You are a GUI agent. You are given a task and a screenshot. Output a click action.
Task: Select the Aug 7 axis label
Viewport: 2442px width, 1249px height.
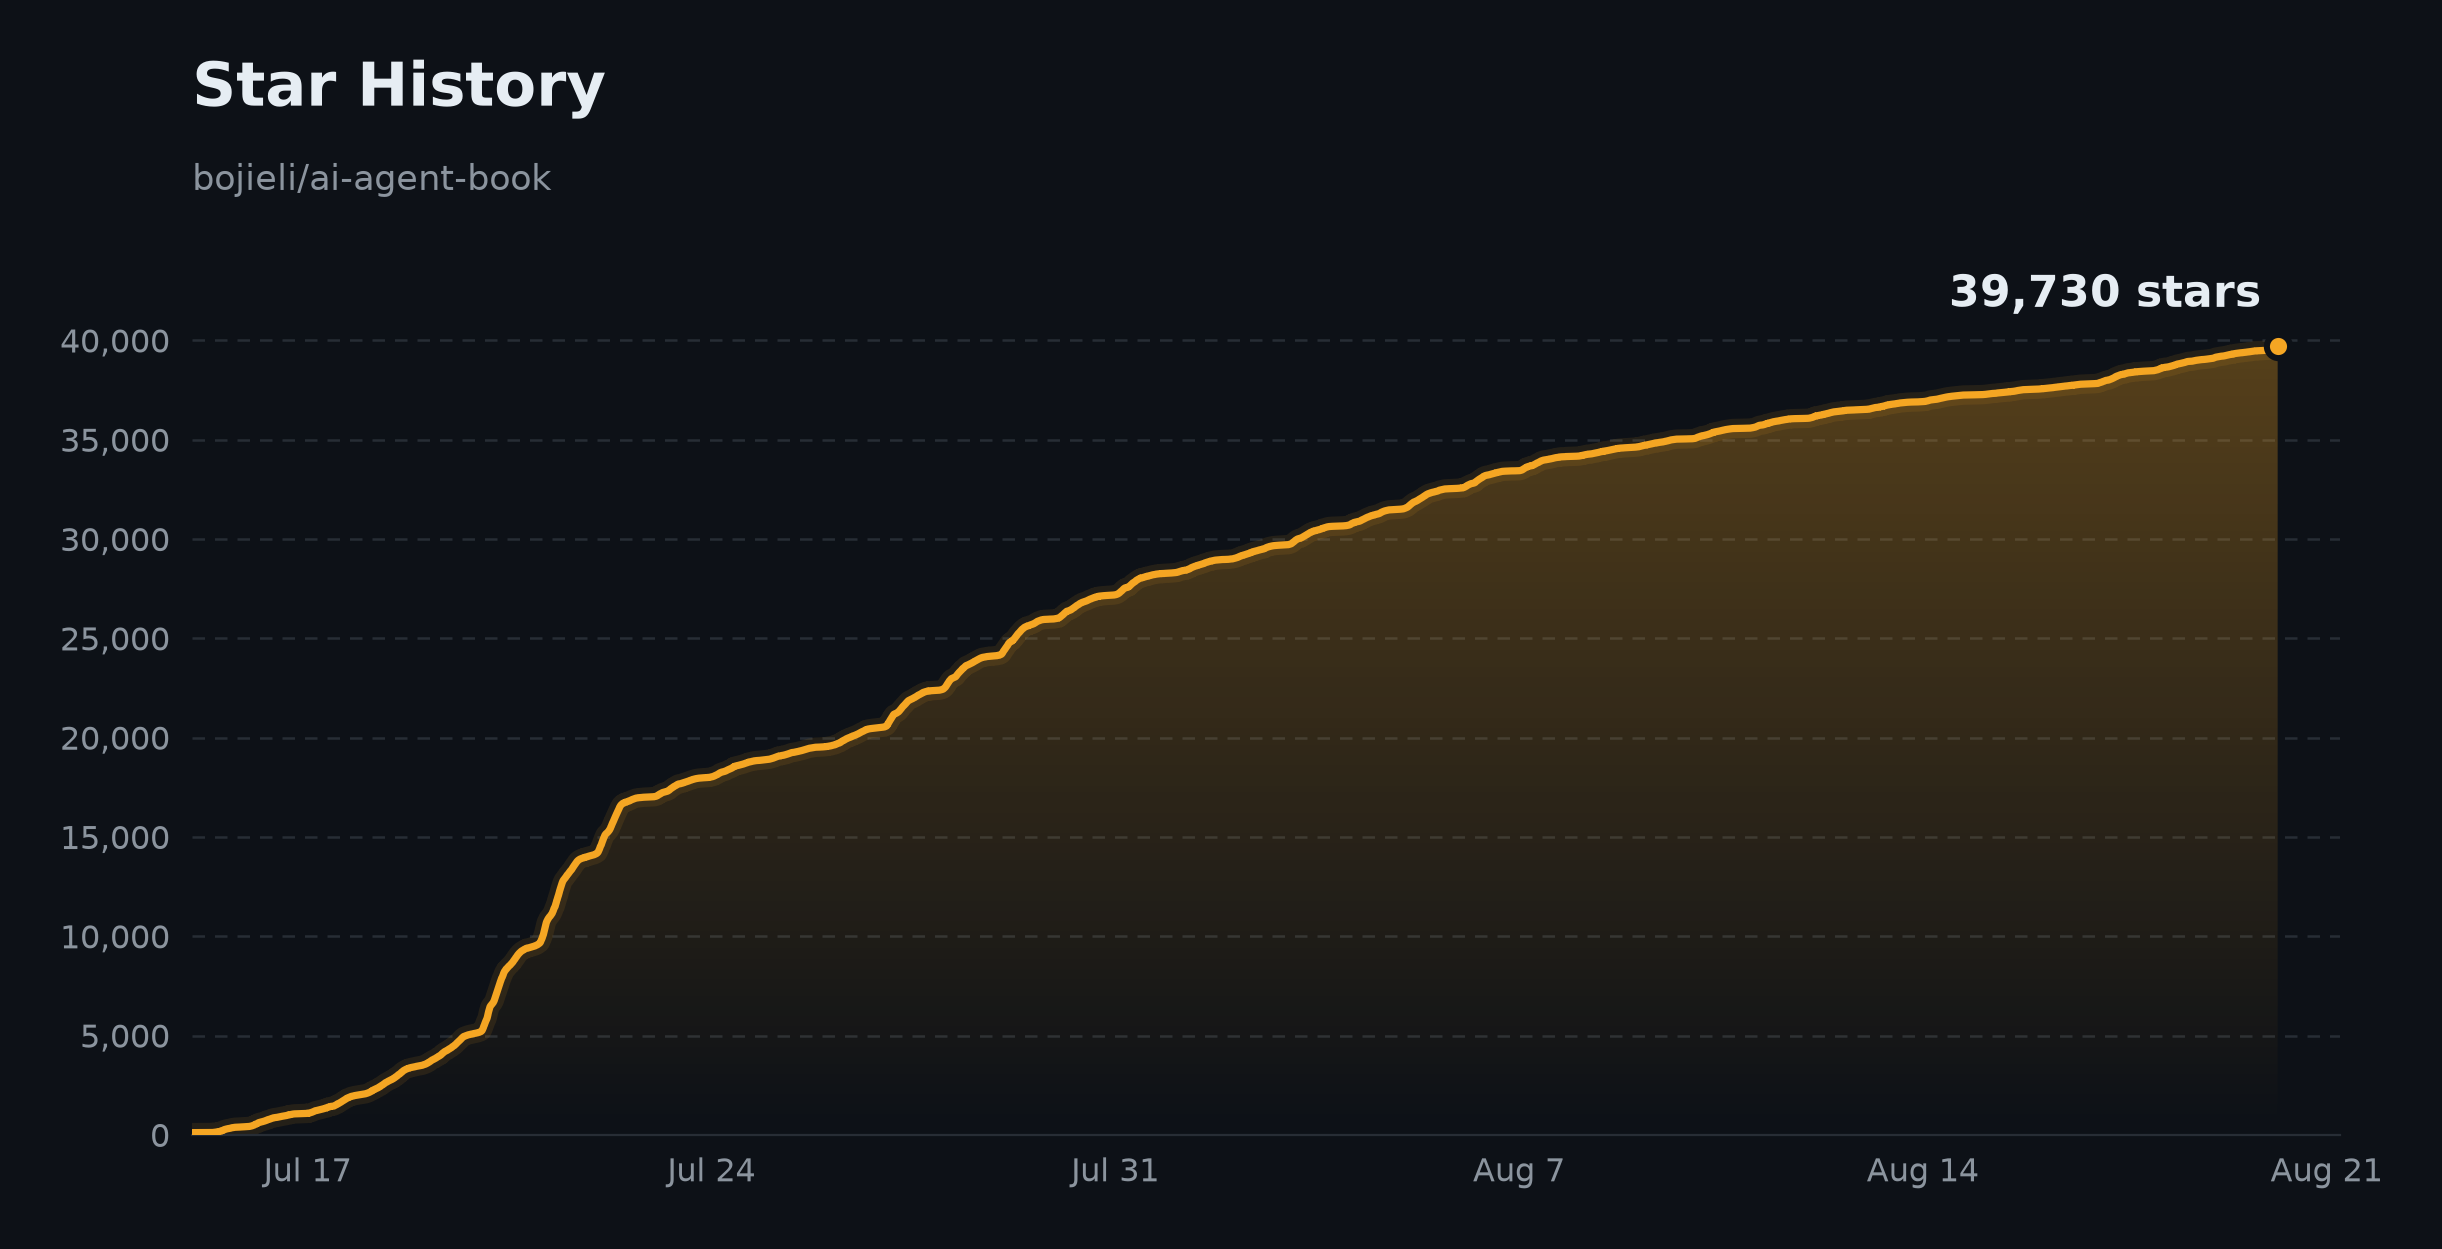(x=1518, y=1171)
